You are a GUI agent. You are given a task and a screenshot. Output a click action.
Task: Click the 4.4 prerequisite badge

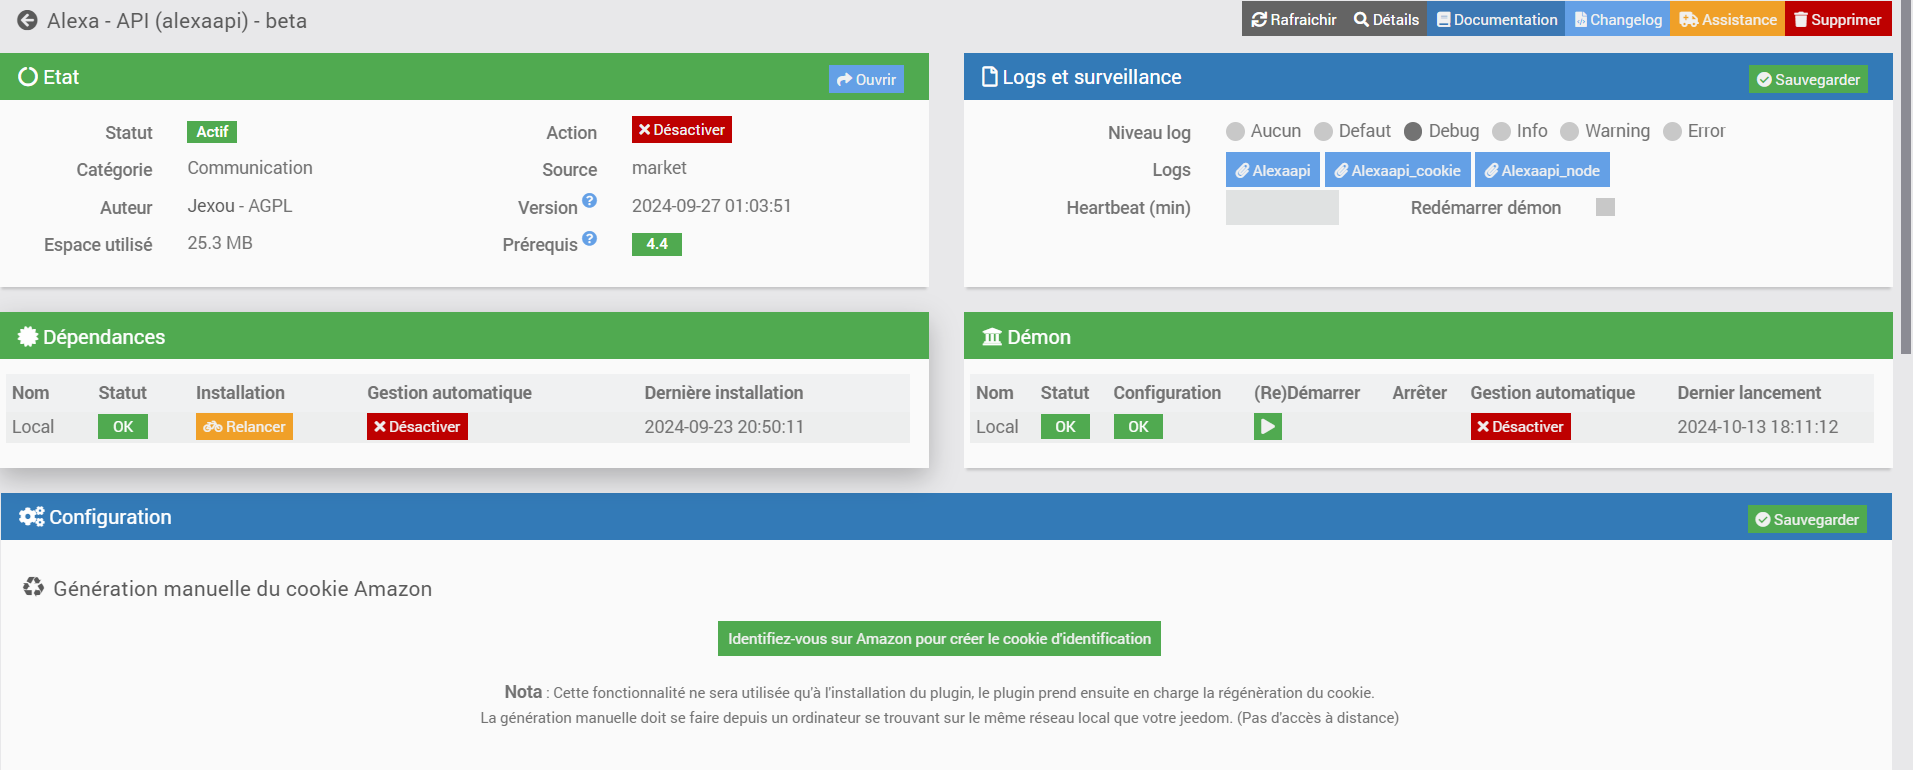click(x=657, y=244)
